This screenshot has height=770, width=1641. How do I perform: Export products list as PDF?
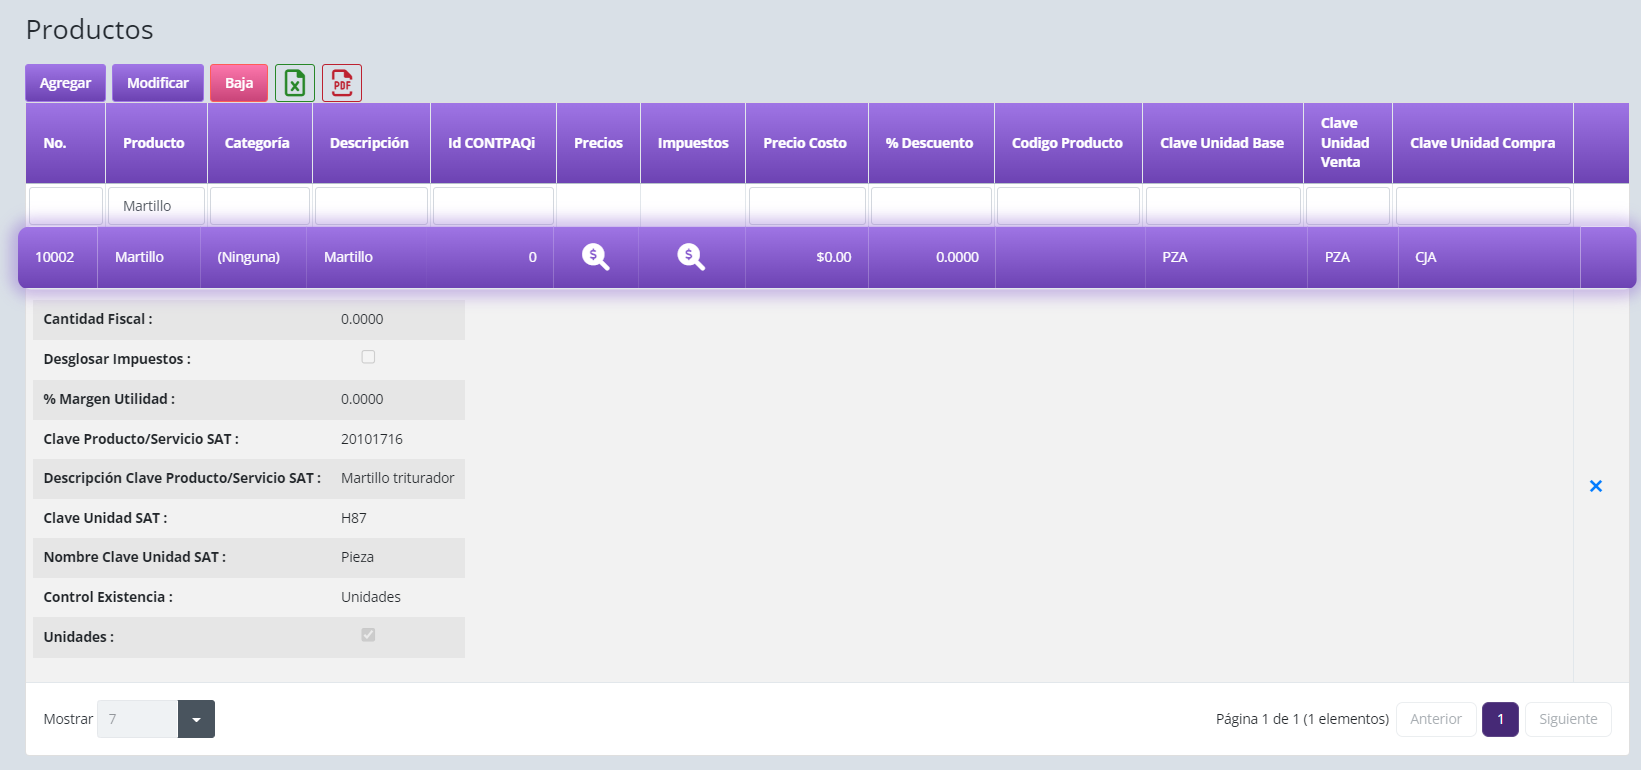(342, 83)
